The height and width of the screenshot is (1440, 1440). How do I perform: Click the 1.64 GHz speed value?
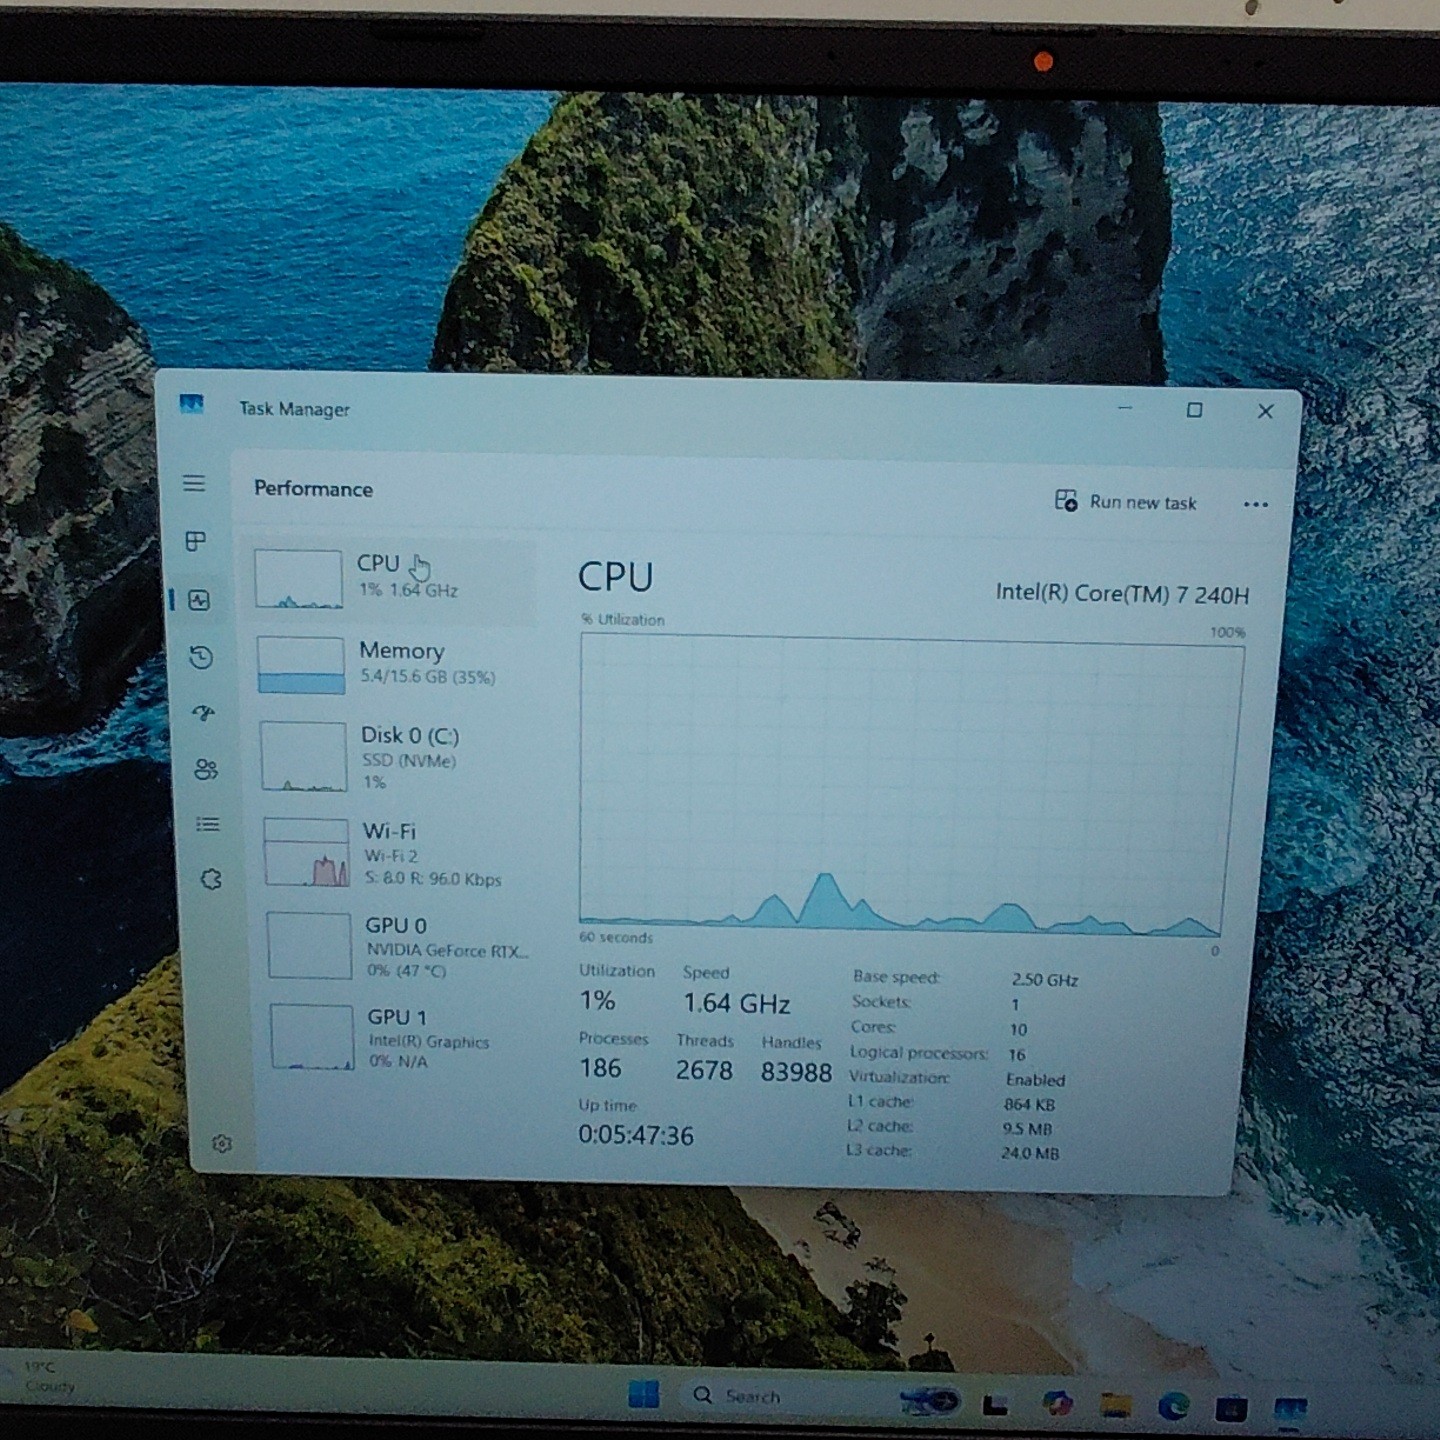(737, 1003)
